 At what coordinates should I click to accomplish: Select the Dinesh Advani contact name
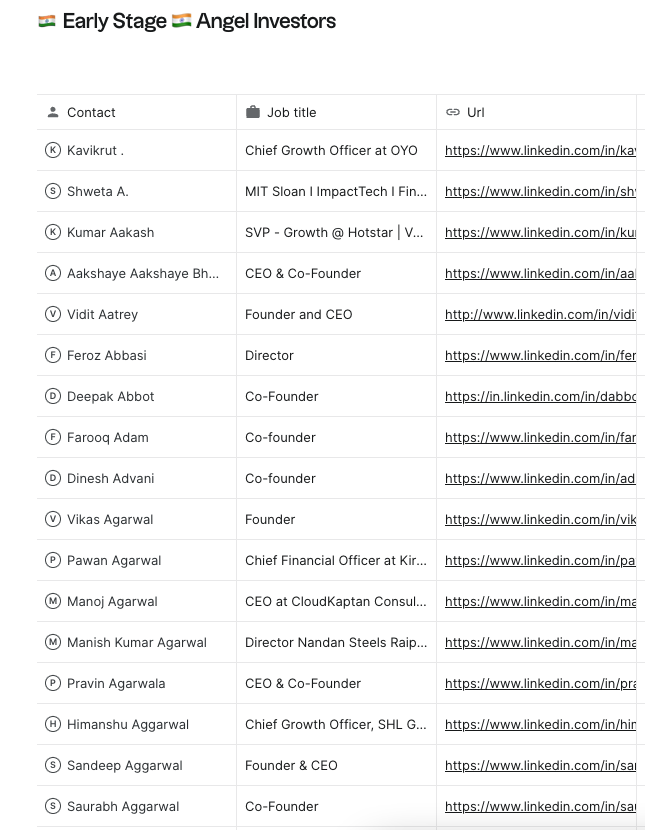(x=110, y=479)
